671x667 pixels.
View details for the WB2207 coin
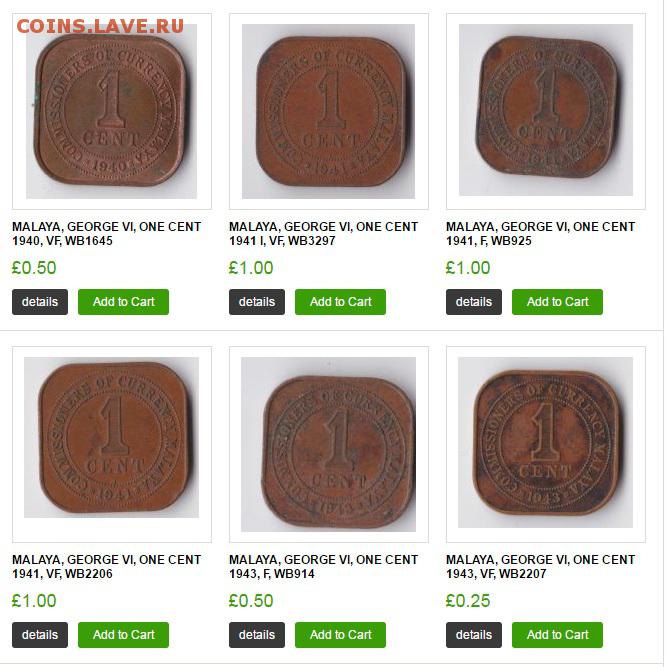coord(474,635)
